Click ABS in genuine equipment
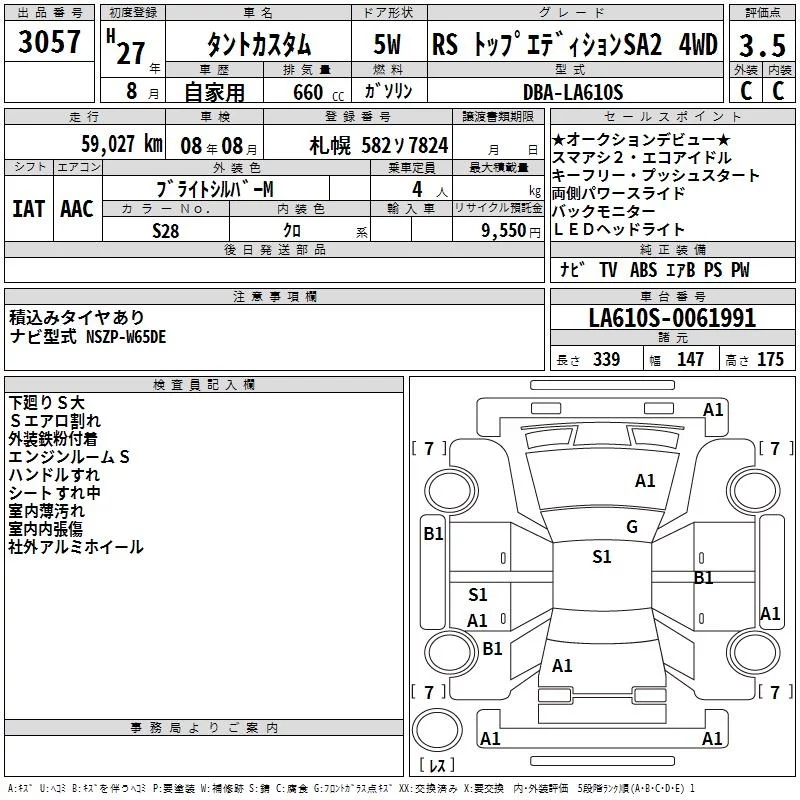This screenshot has height=800, width=800. tap(643, 270)
